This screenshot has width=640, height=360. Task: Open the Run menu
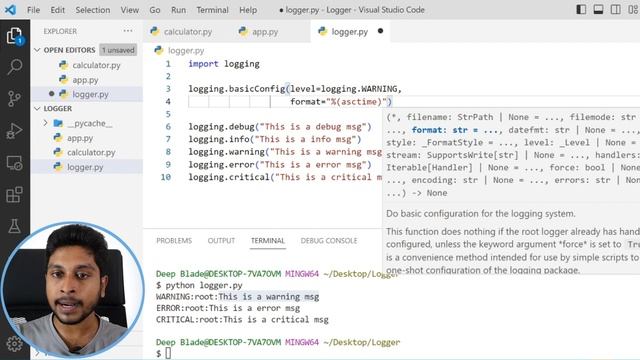178,10
